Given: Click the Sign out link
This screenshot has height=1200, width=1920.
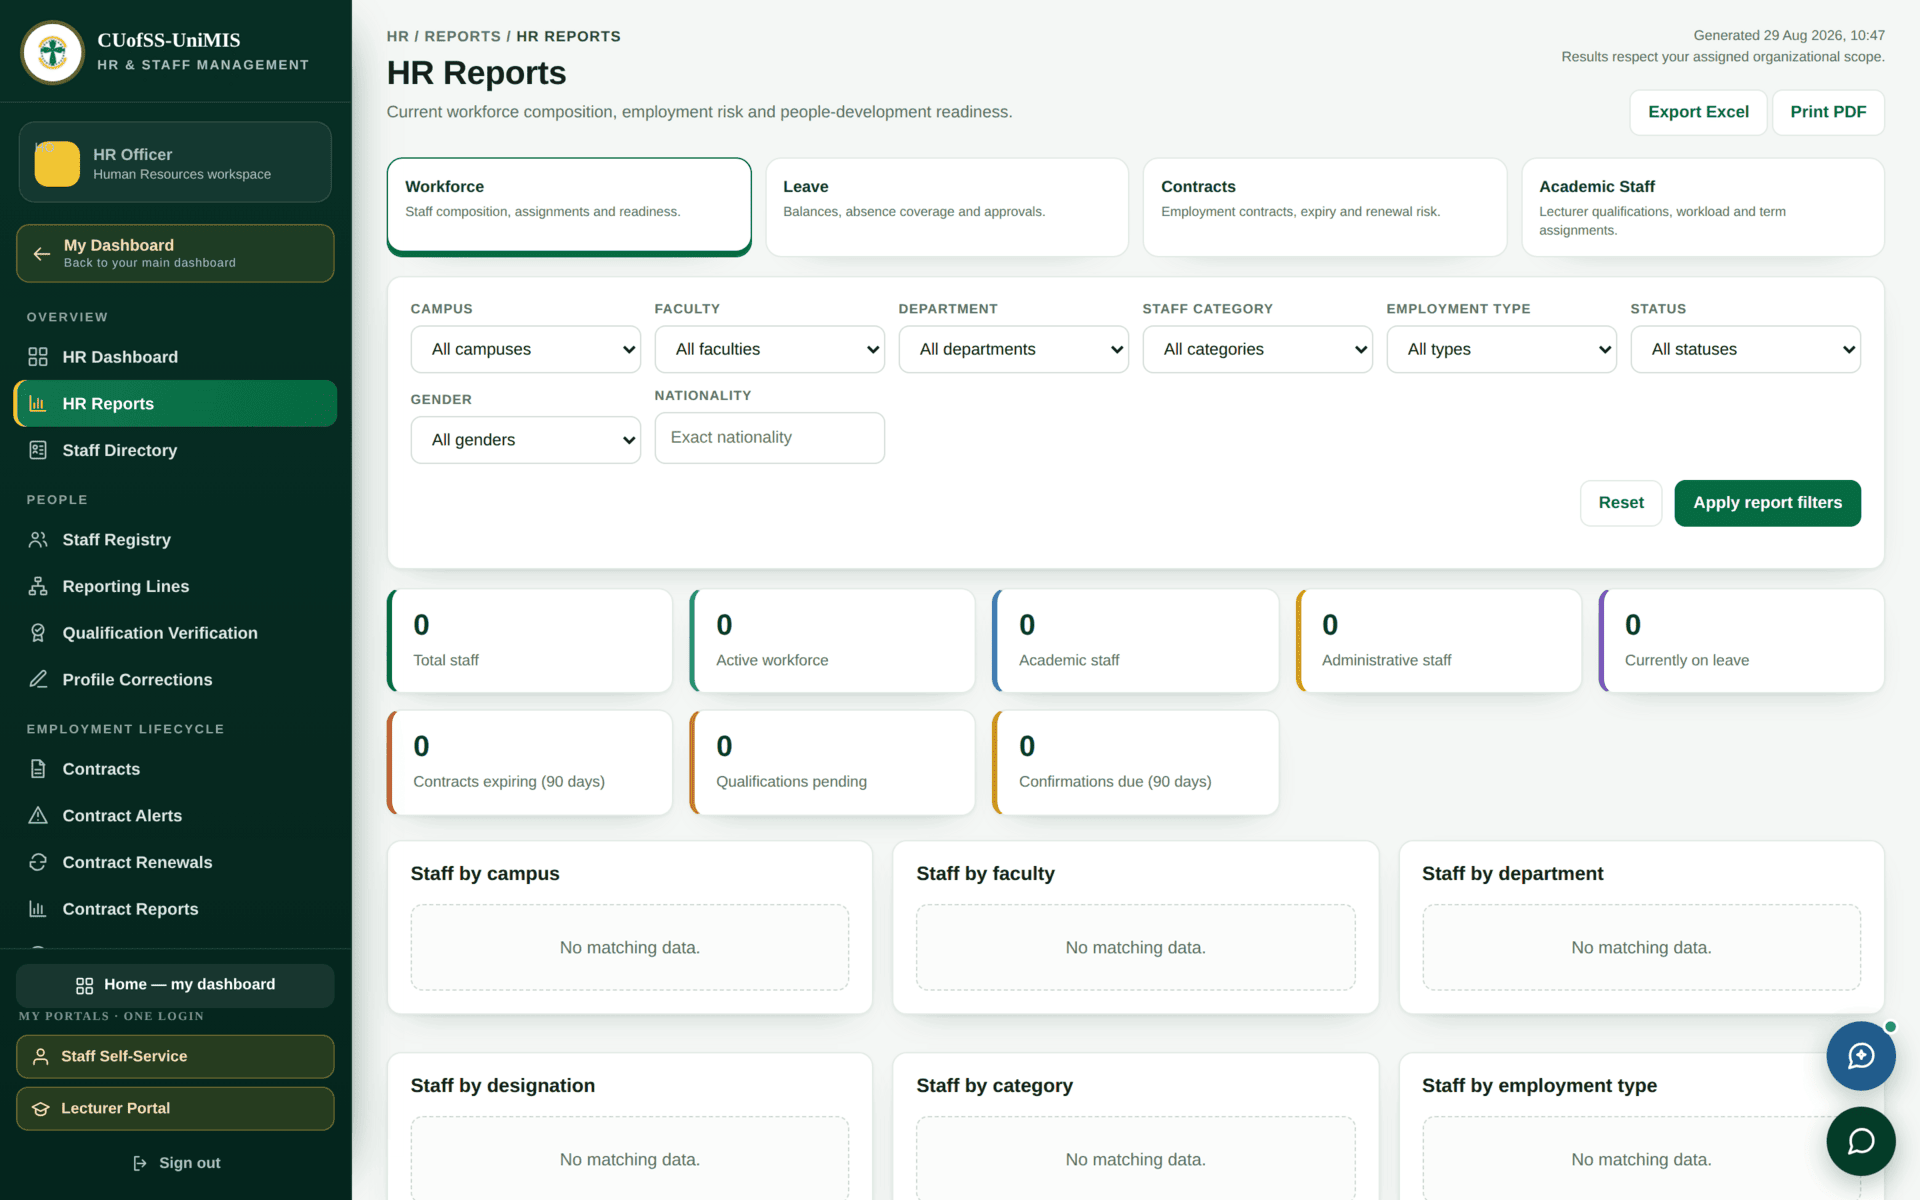Looking at the screenshot, I should tap(176, 1163).
